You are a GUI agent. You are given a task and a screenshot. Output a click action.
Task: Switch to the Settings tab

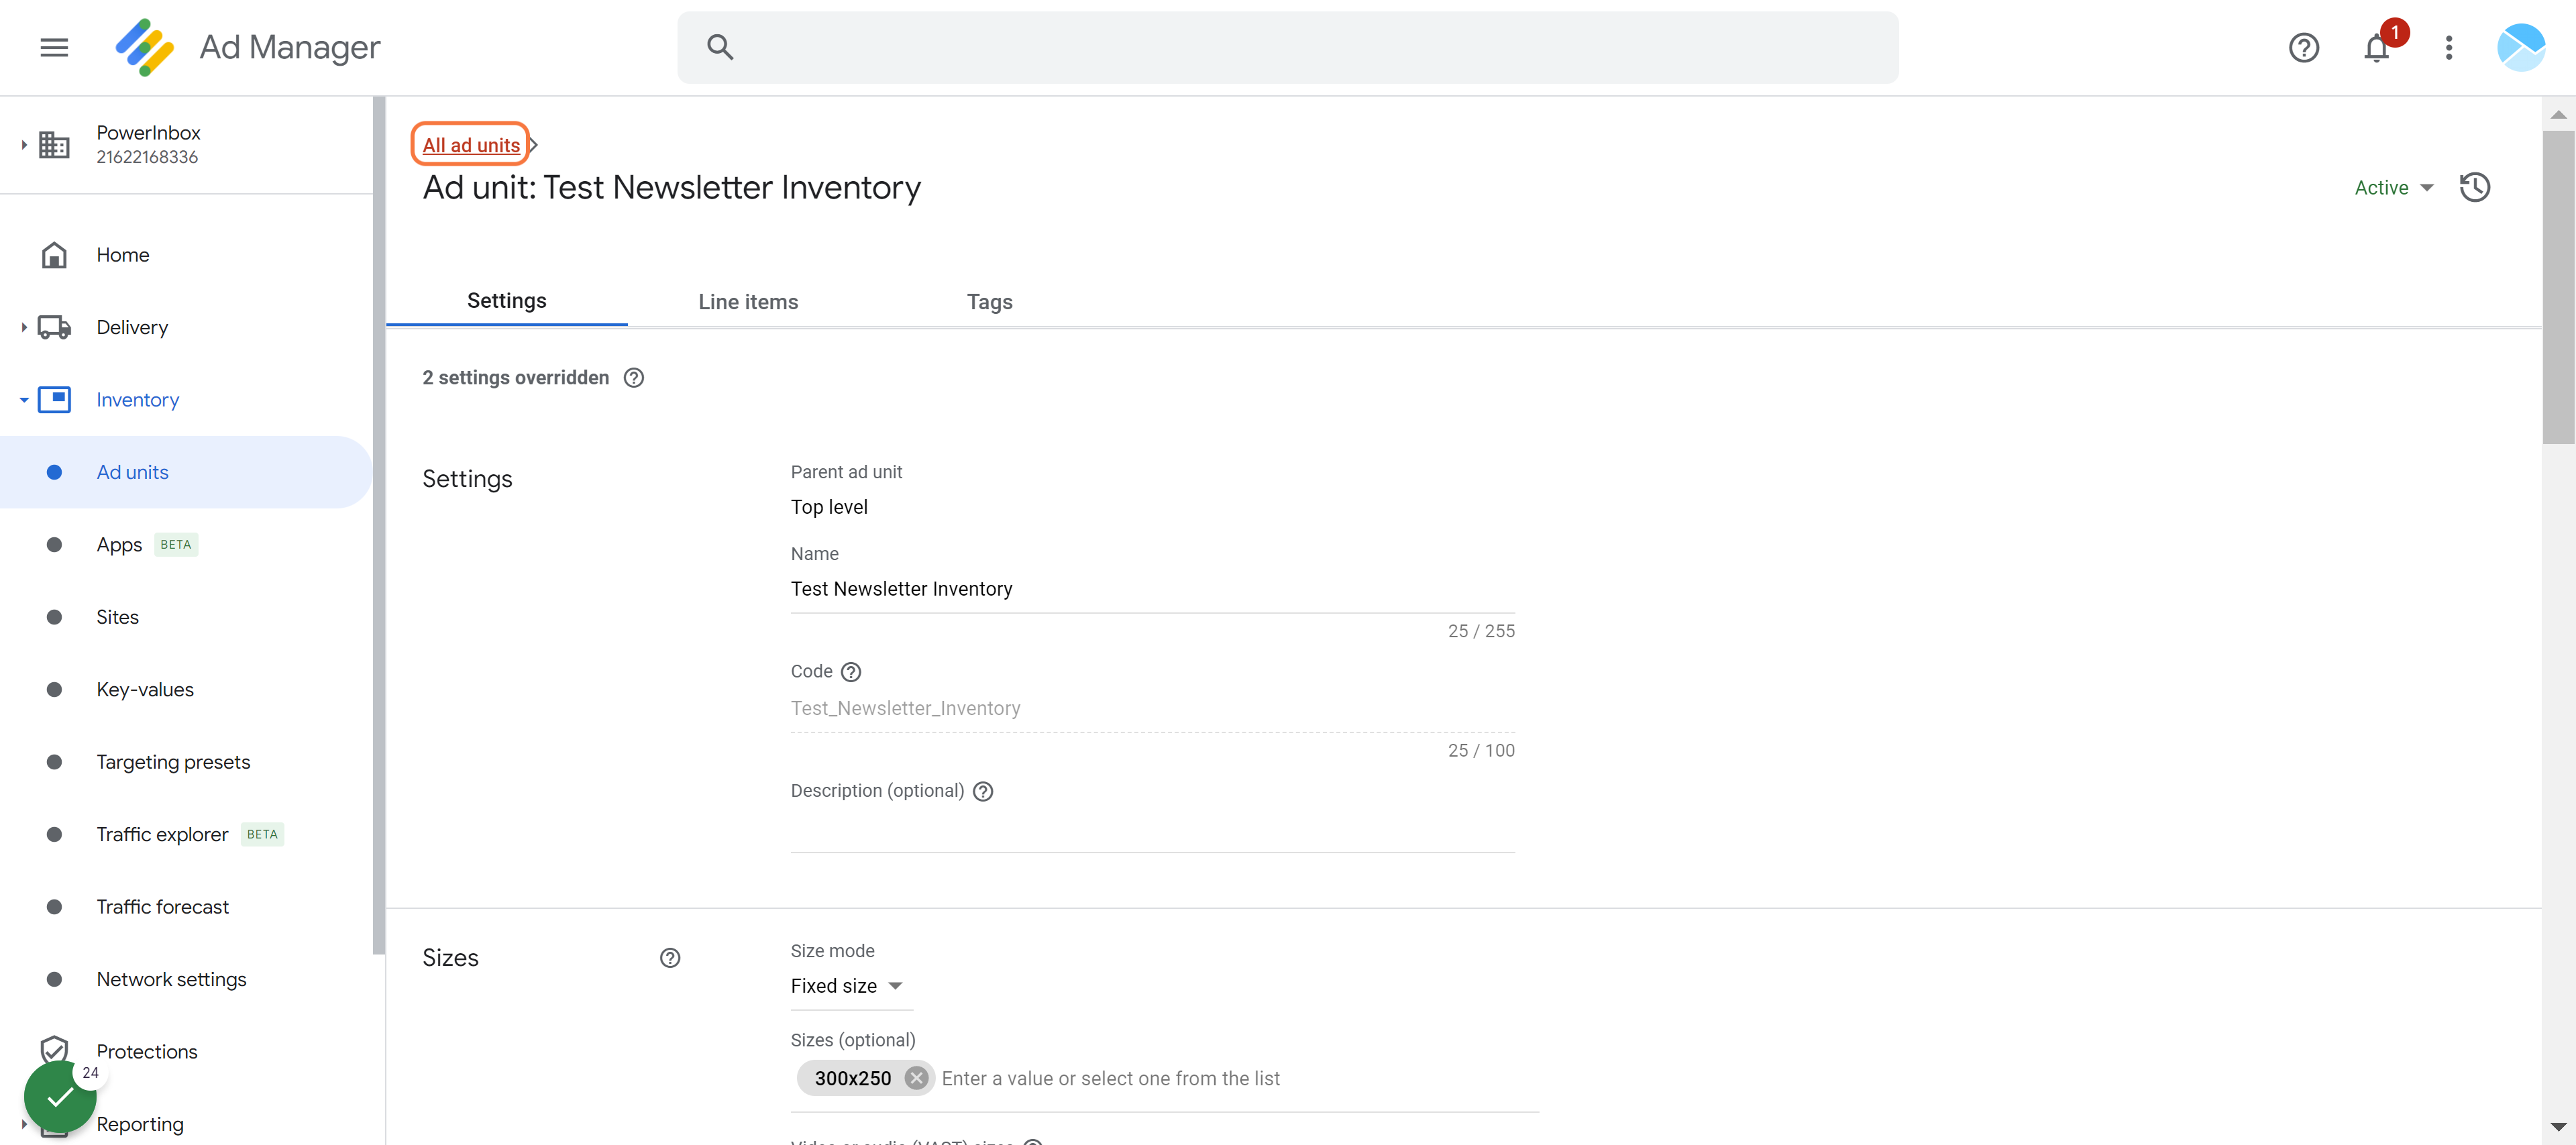click(x=506, y=301)
